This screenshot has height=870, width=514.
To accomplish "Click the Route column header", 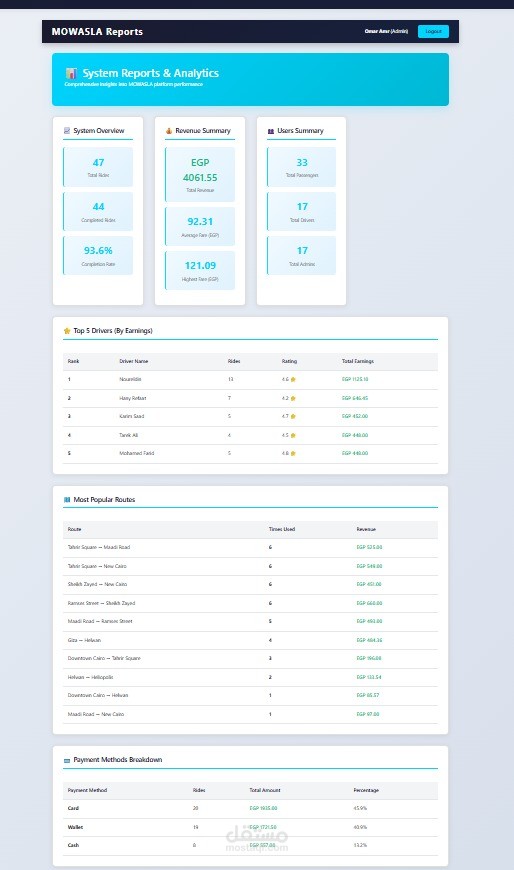I will tap(74, 529).
